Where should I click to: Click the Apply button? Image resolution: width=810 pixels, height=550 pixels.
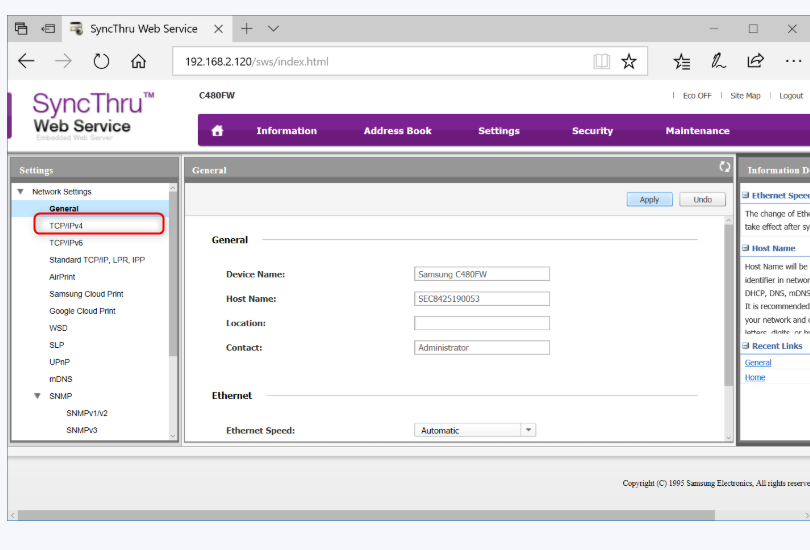[649, 199]
